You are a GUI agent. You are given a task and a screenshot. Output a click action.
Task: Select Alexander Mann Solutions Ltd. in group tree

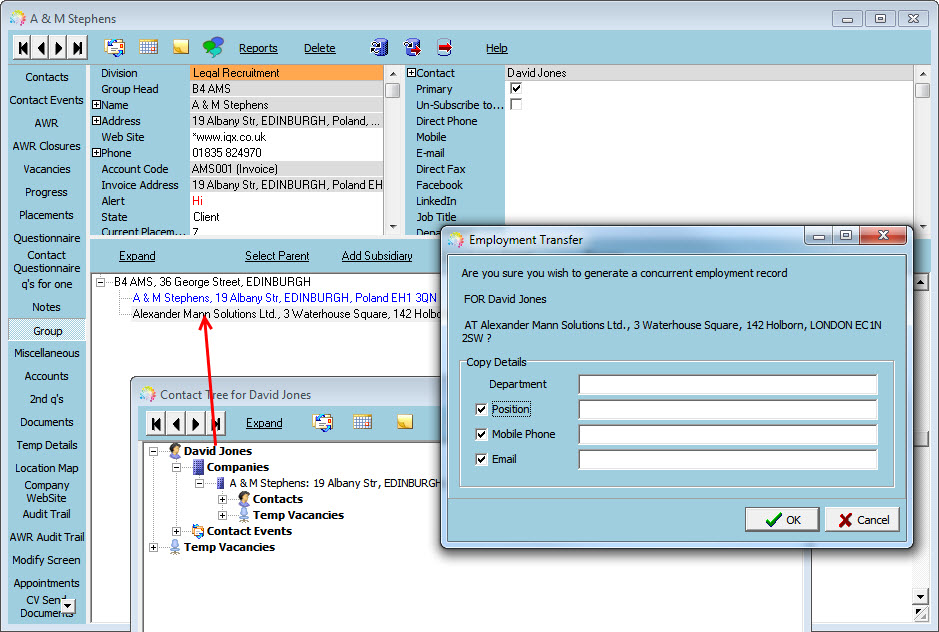286,314
